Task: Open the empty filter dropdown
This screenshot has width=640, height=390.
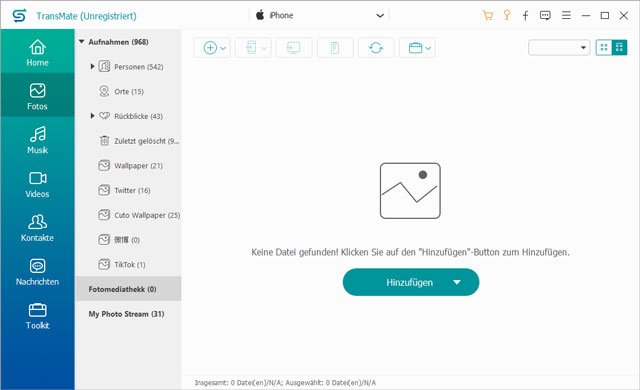Action: coord(559,48)
